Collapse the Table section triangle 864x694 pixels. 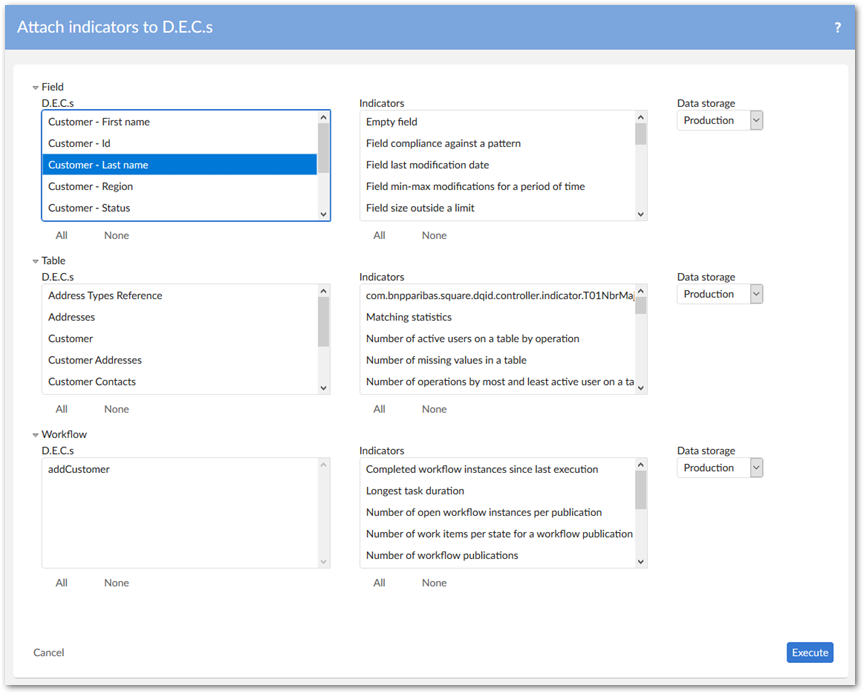pos(36,262)
